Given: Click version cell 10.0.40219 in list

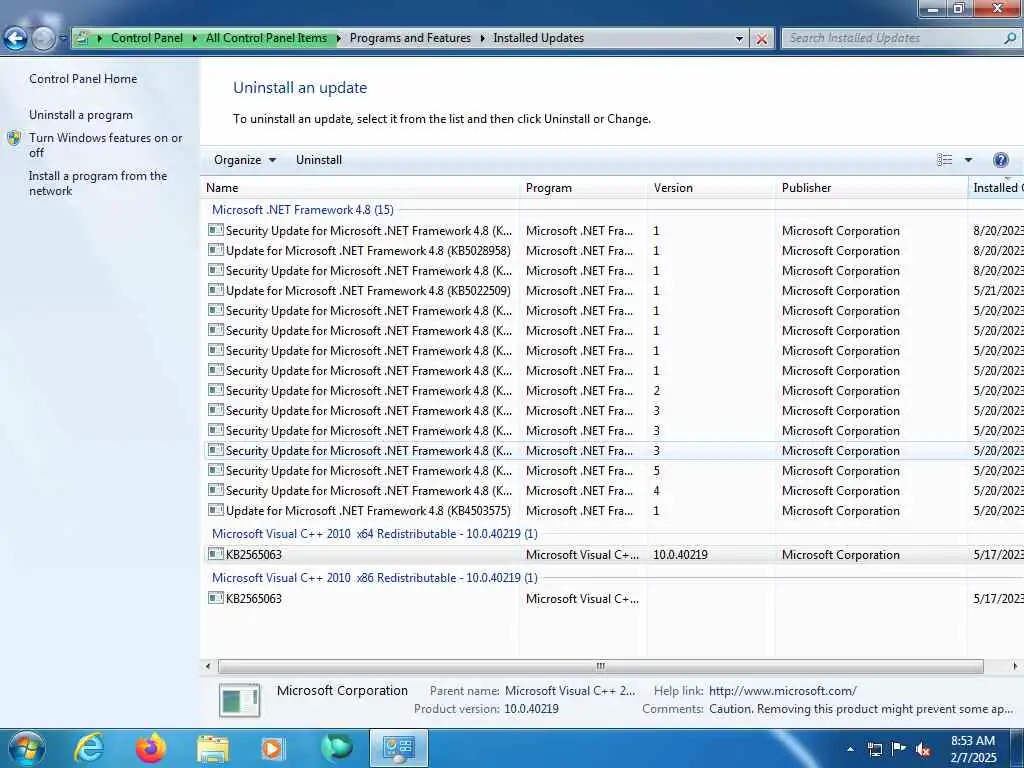Looking at the screenshot, I should click(680, 554).
